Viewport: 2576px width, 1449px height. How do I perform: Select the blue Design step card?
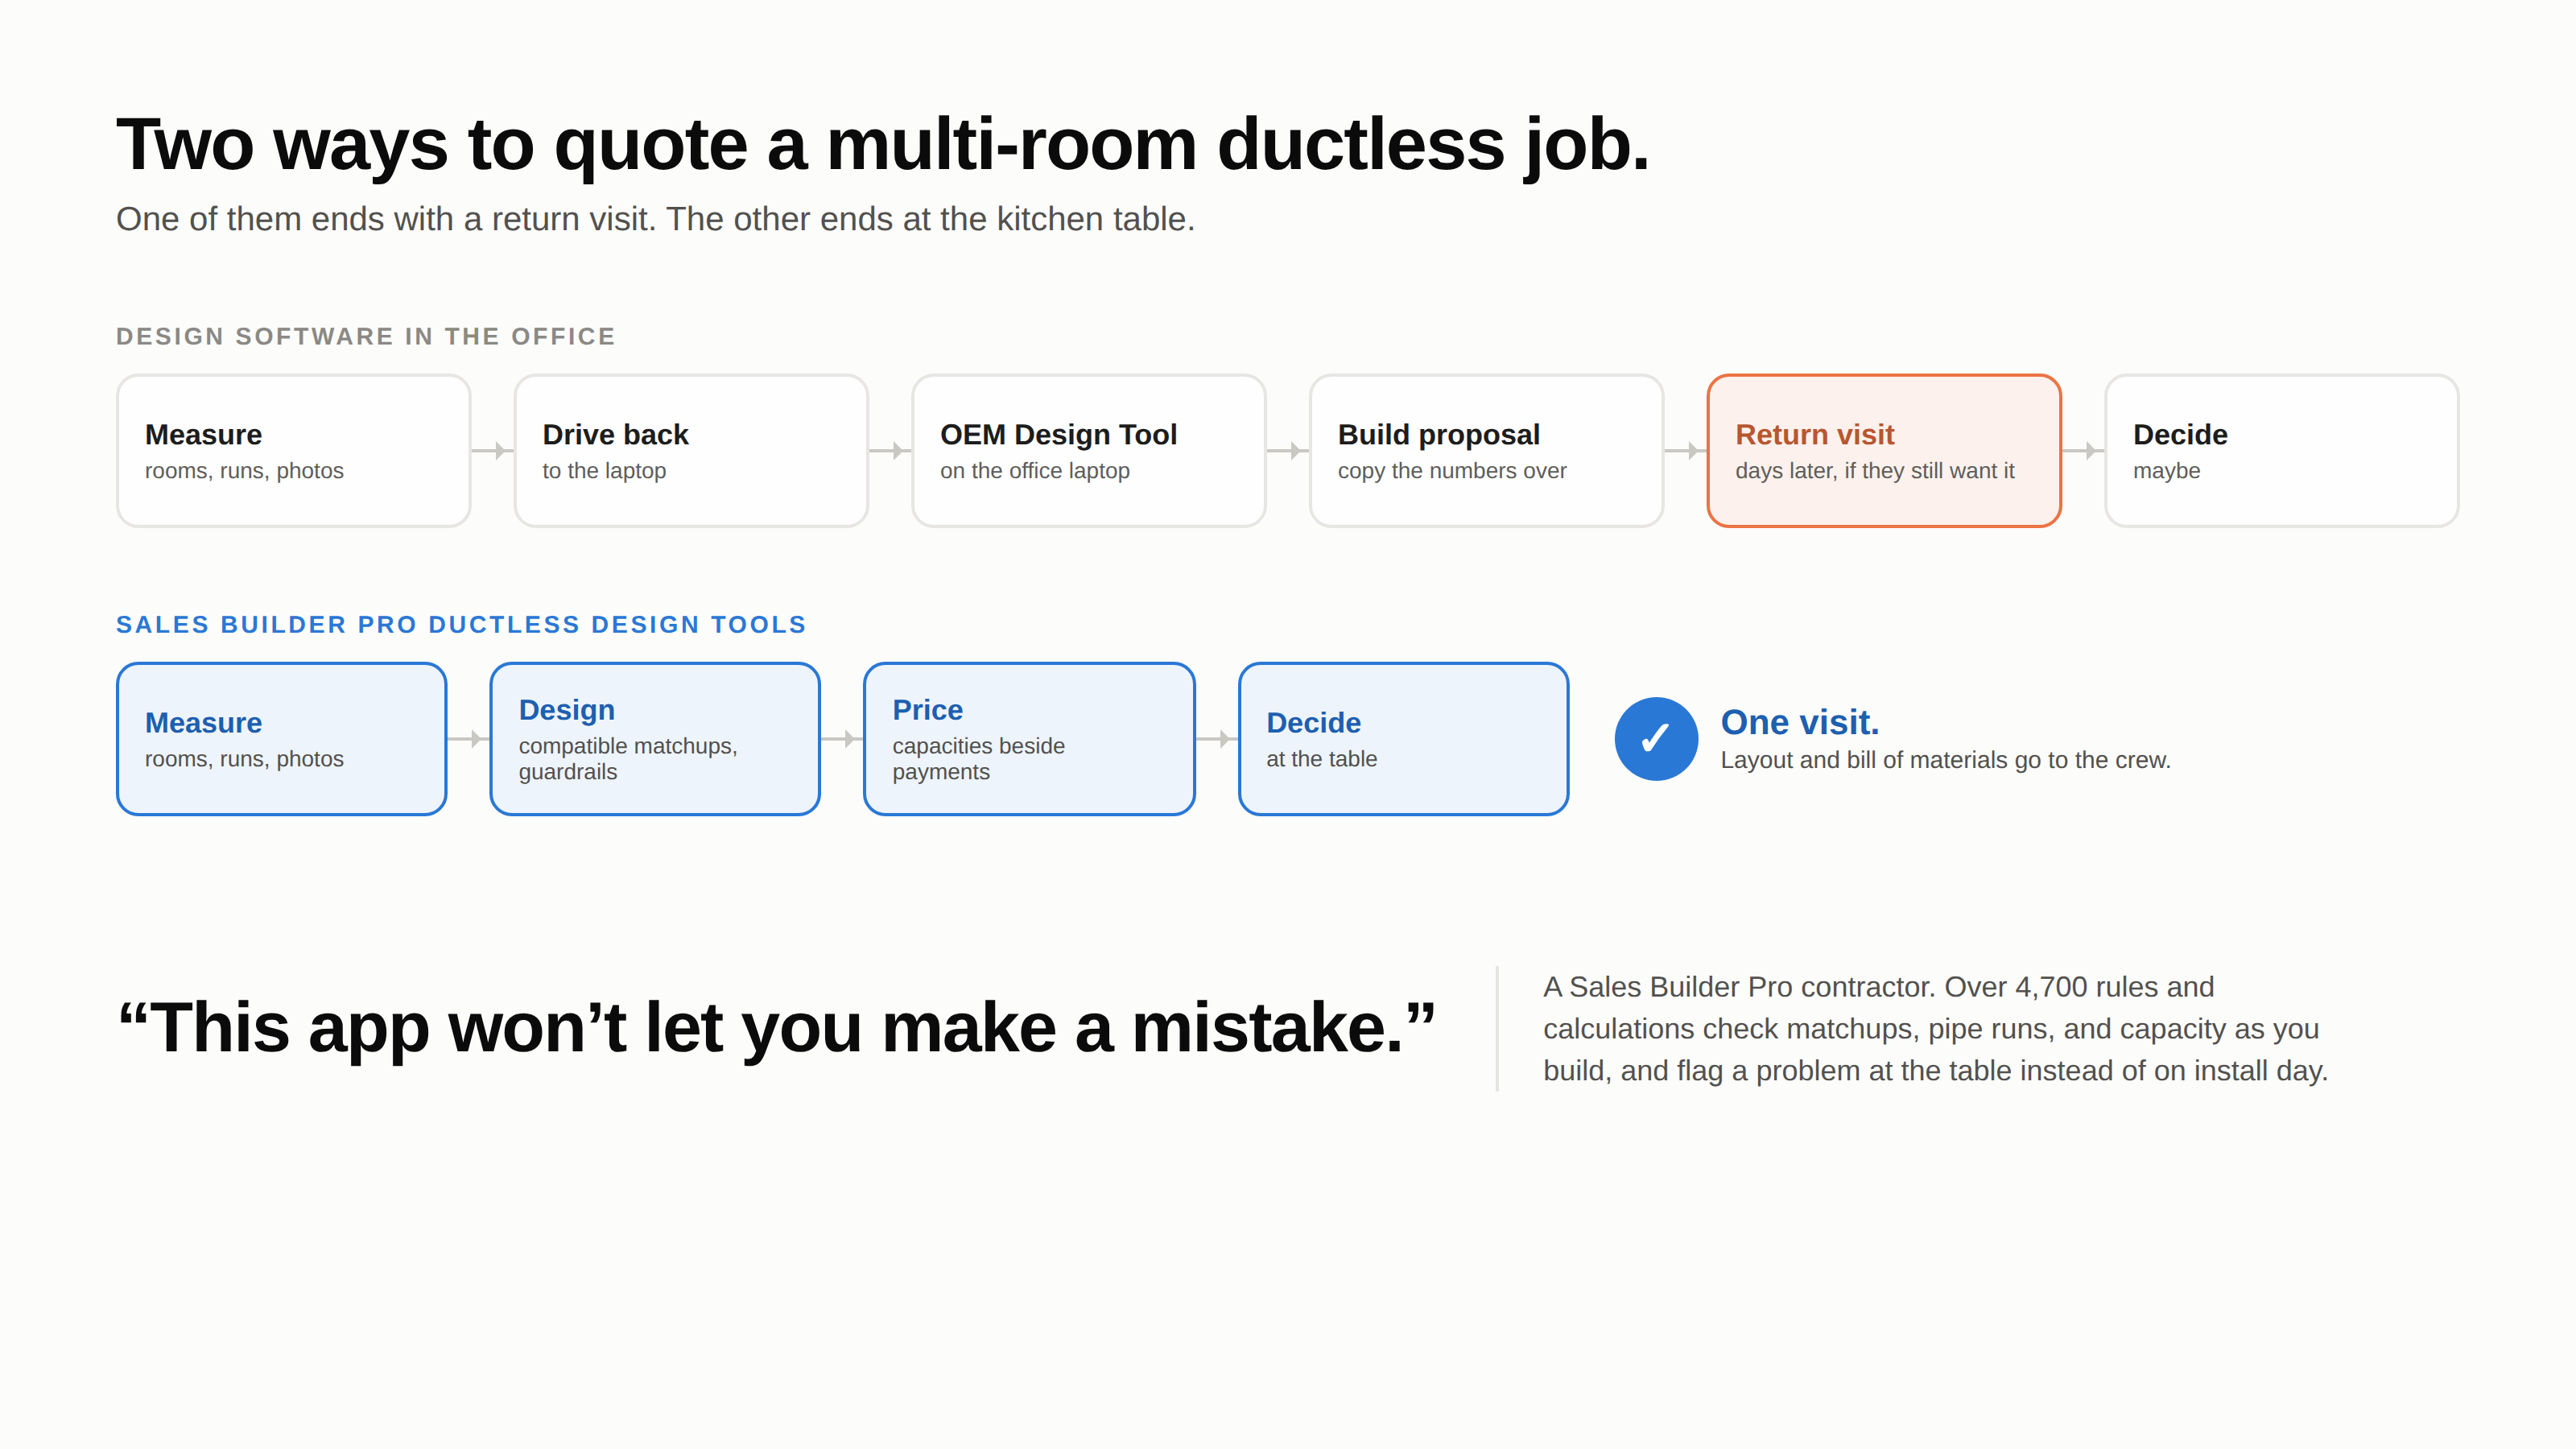655,739
